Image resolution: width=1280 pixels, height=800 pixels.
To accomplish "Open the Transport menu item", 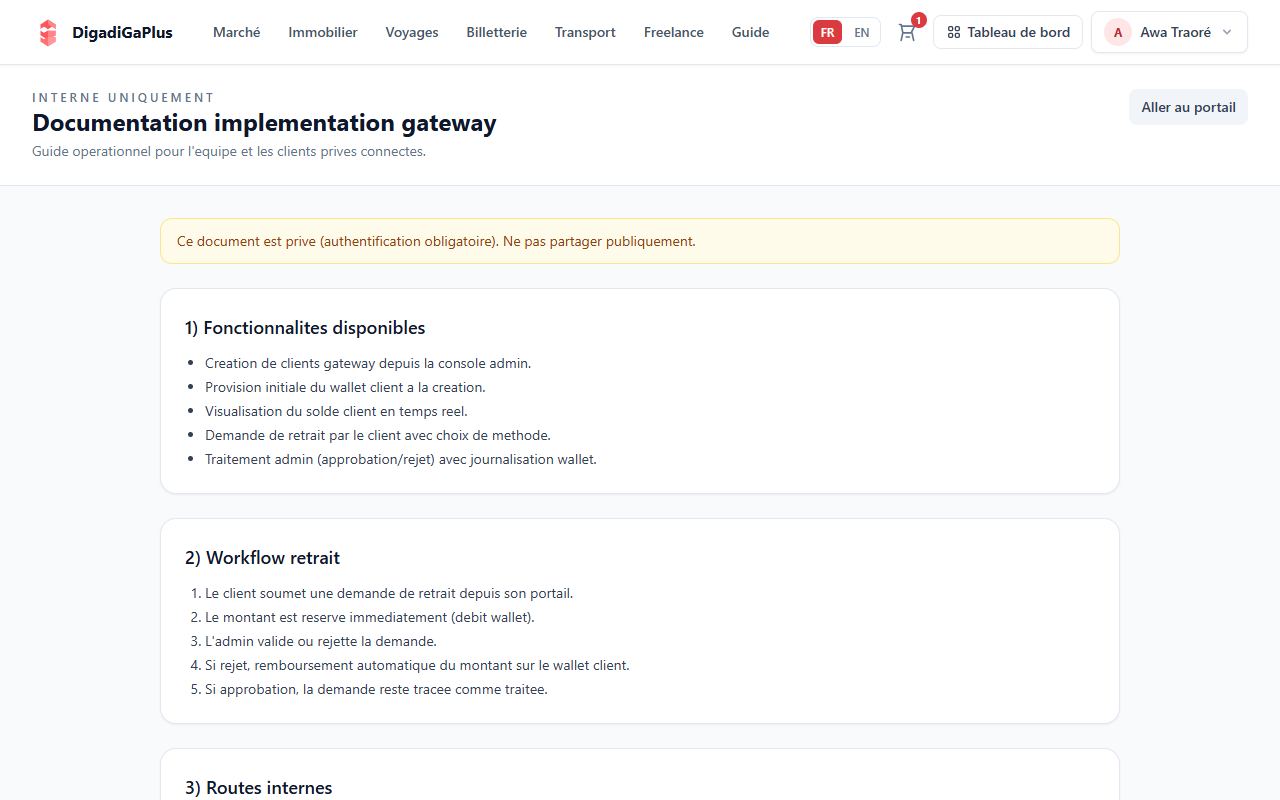I will coord(585,32).
